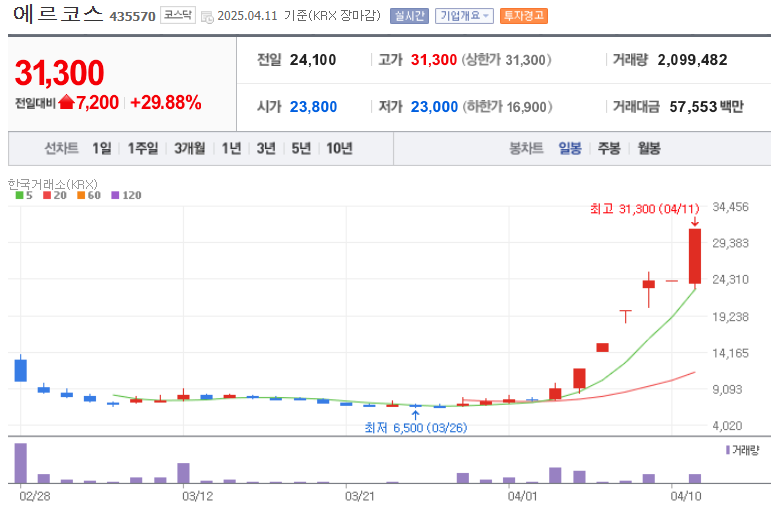Click the trading value 57,553 백만

[707, 107]
